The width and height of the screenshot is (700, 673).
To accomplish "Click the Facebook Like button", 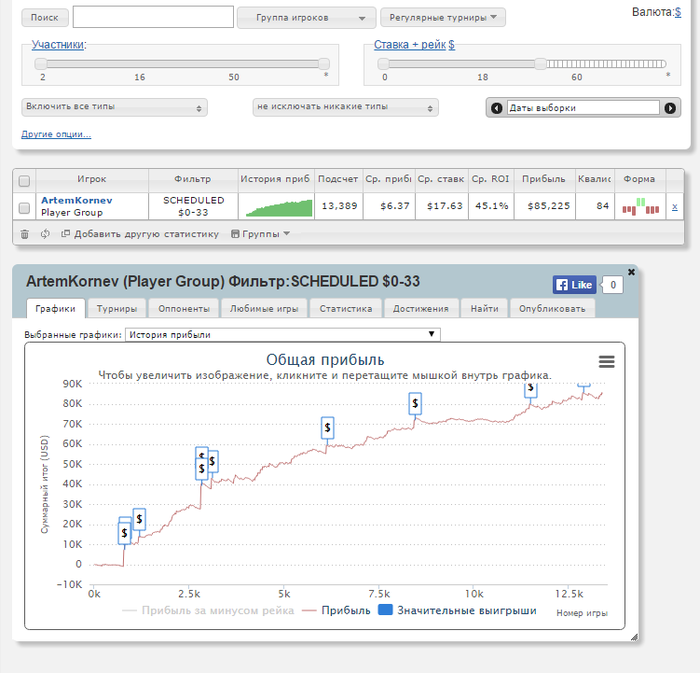I will (575, 285).
